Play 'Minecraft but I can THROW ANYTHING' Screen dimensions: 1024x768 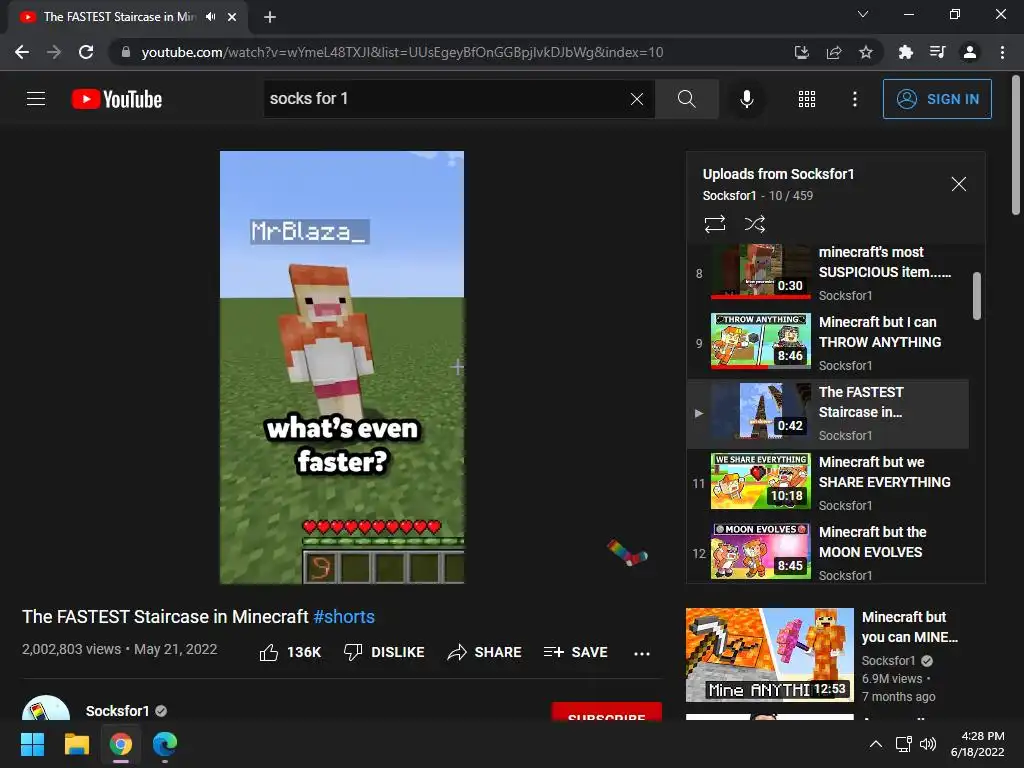point(828,343)
